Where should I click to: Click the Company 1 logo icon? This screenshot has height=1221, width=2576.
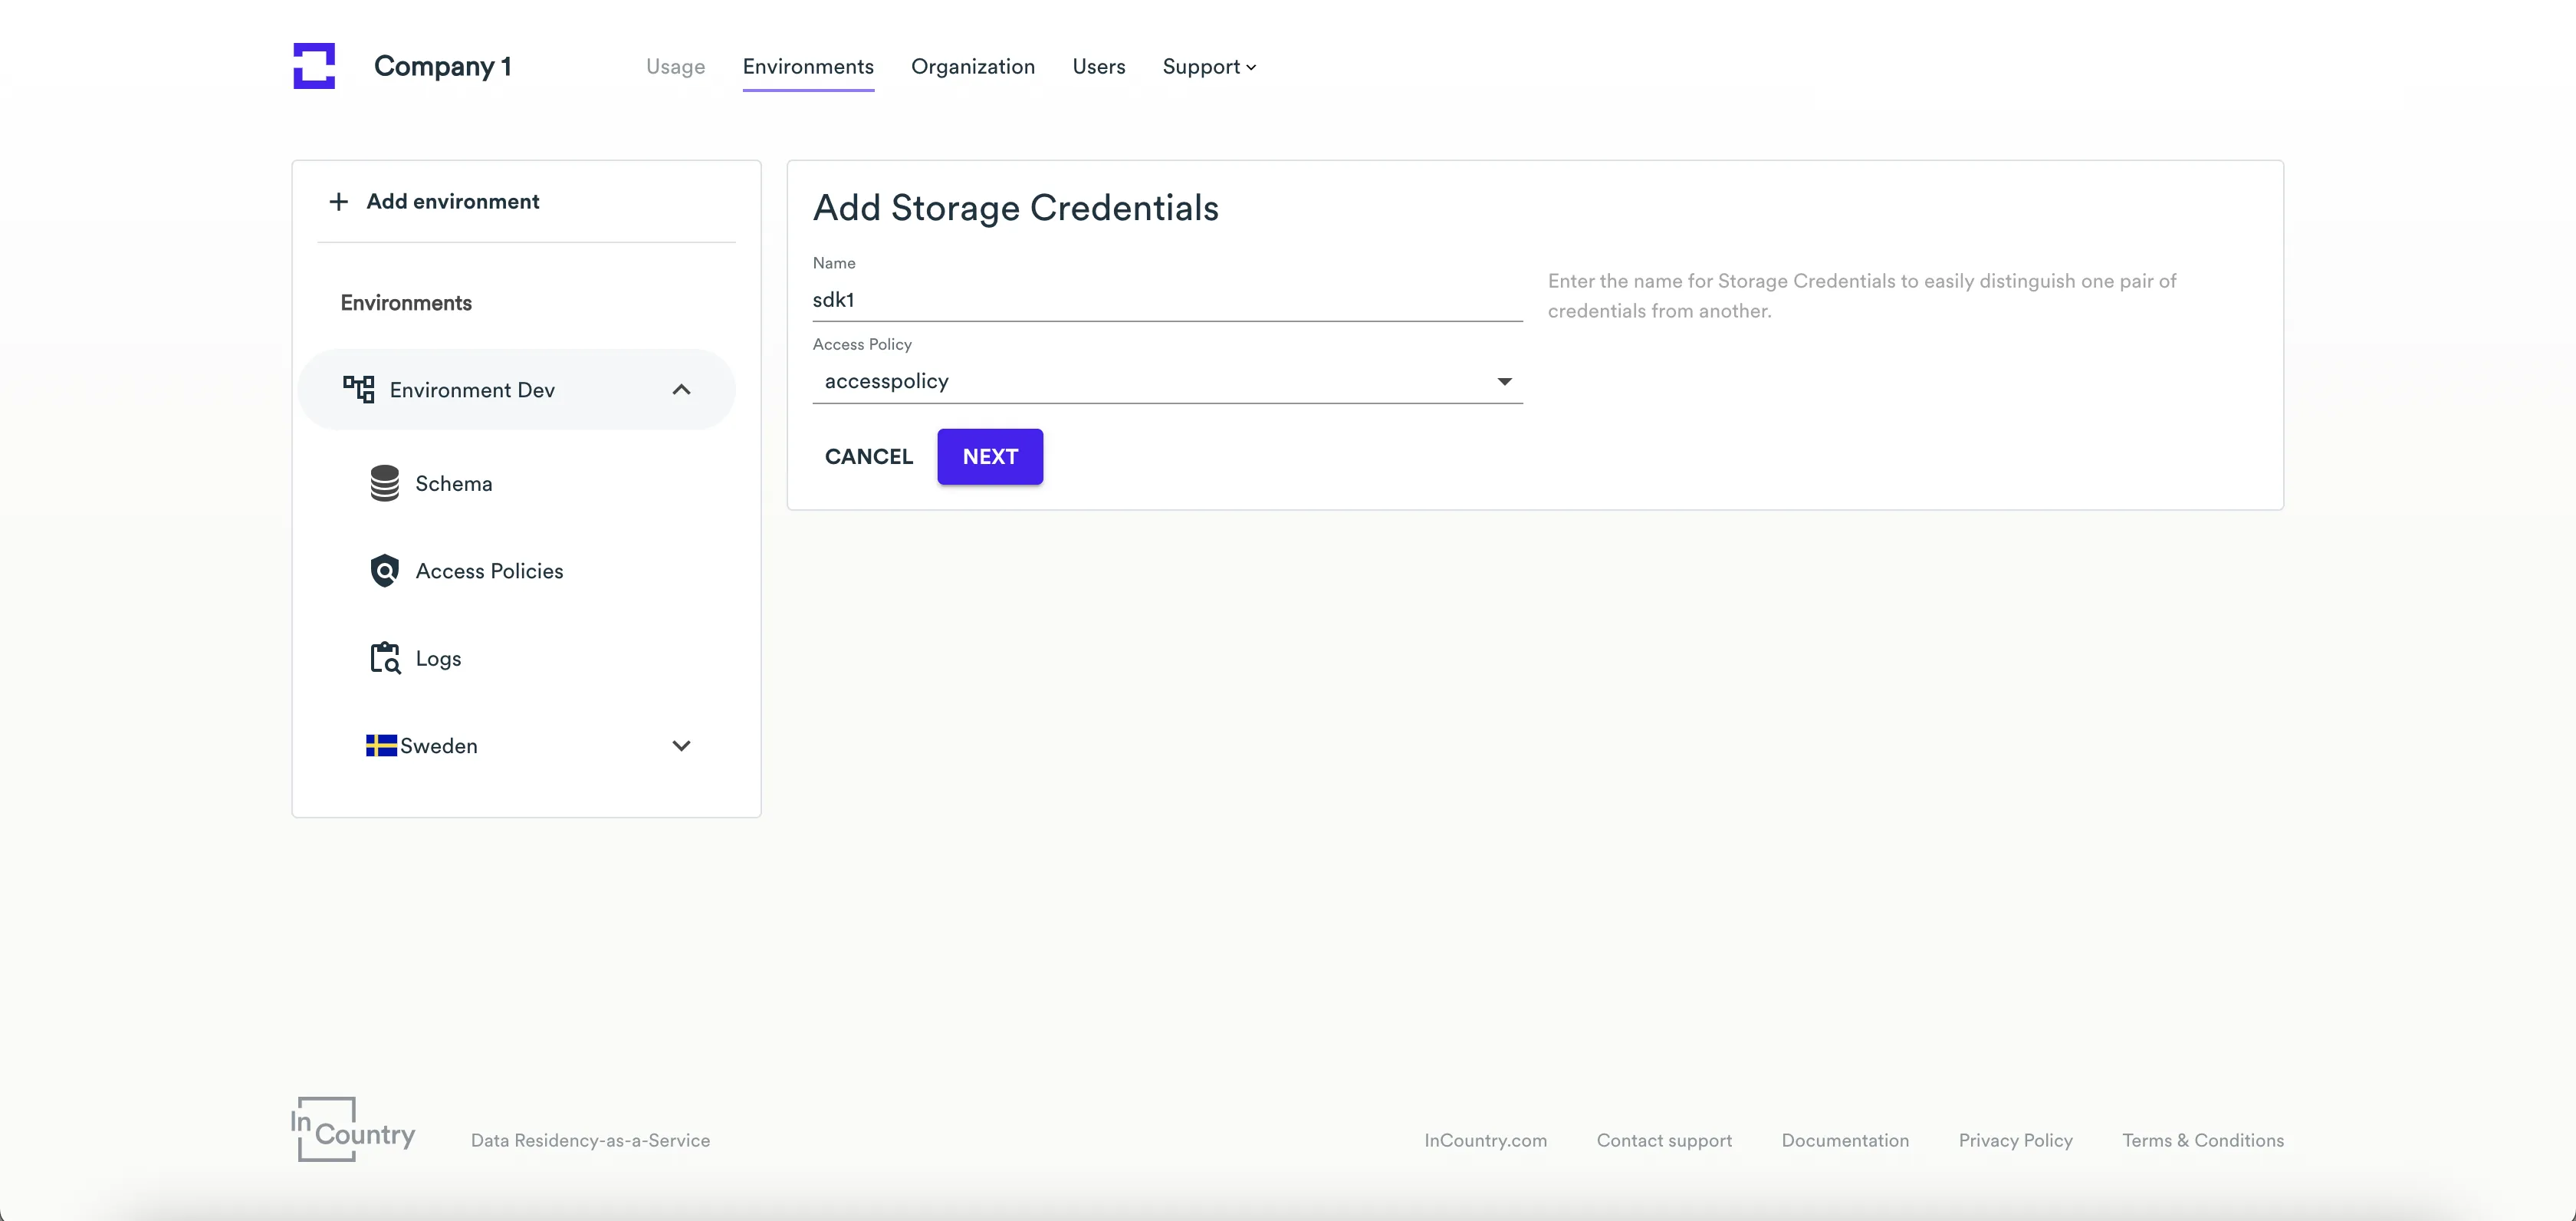(313, 65)
